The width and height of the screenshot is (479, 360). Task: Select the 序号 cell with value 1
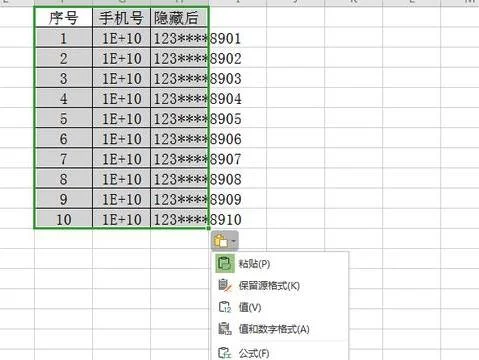pyautogui.click(x=63, y=38)
